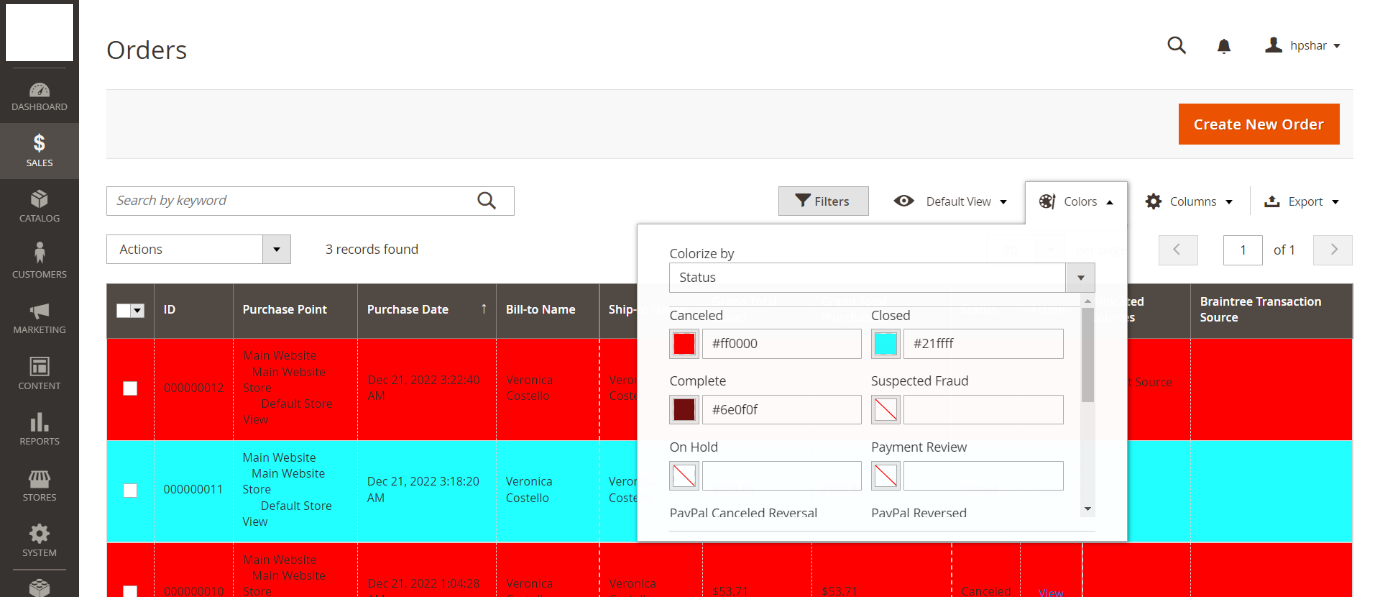The width and height of the screenshot is (1380, 597).
Task: Click the Create New Order button
Action: pyautogui.click(x=1258, y=124)
